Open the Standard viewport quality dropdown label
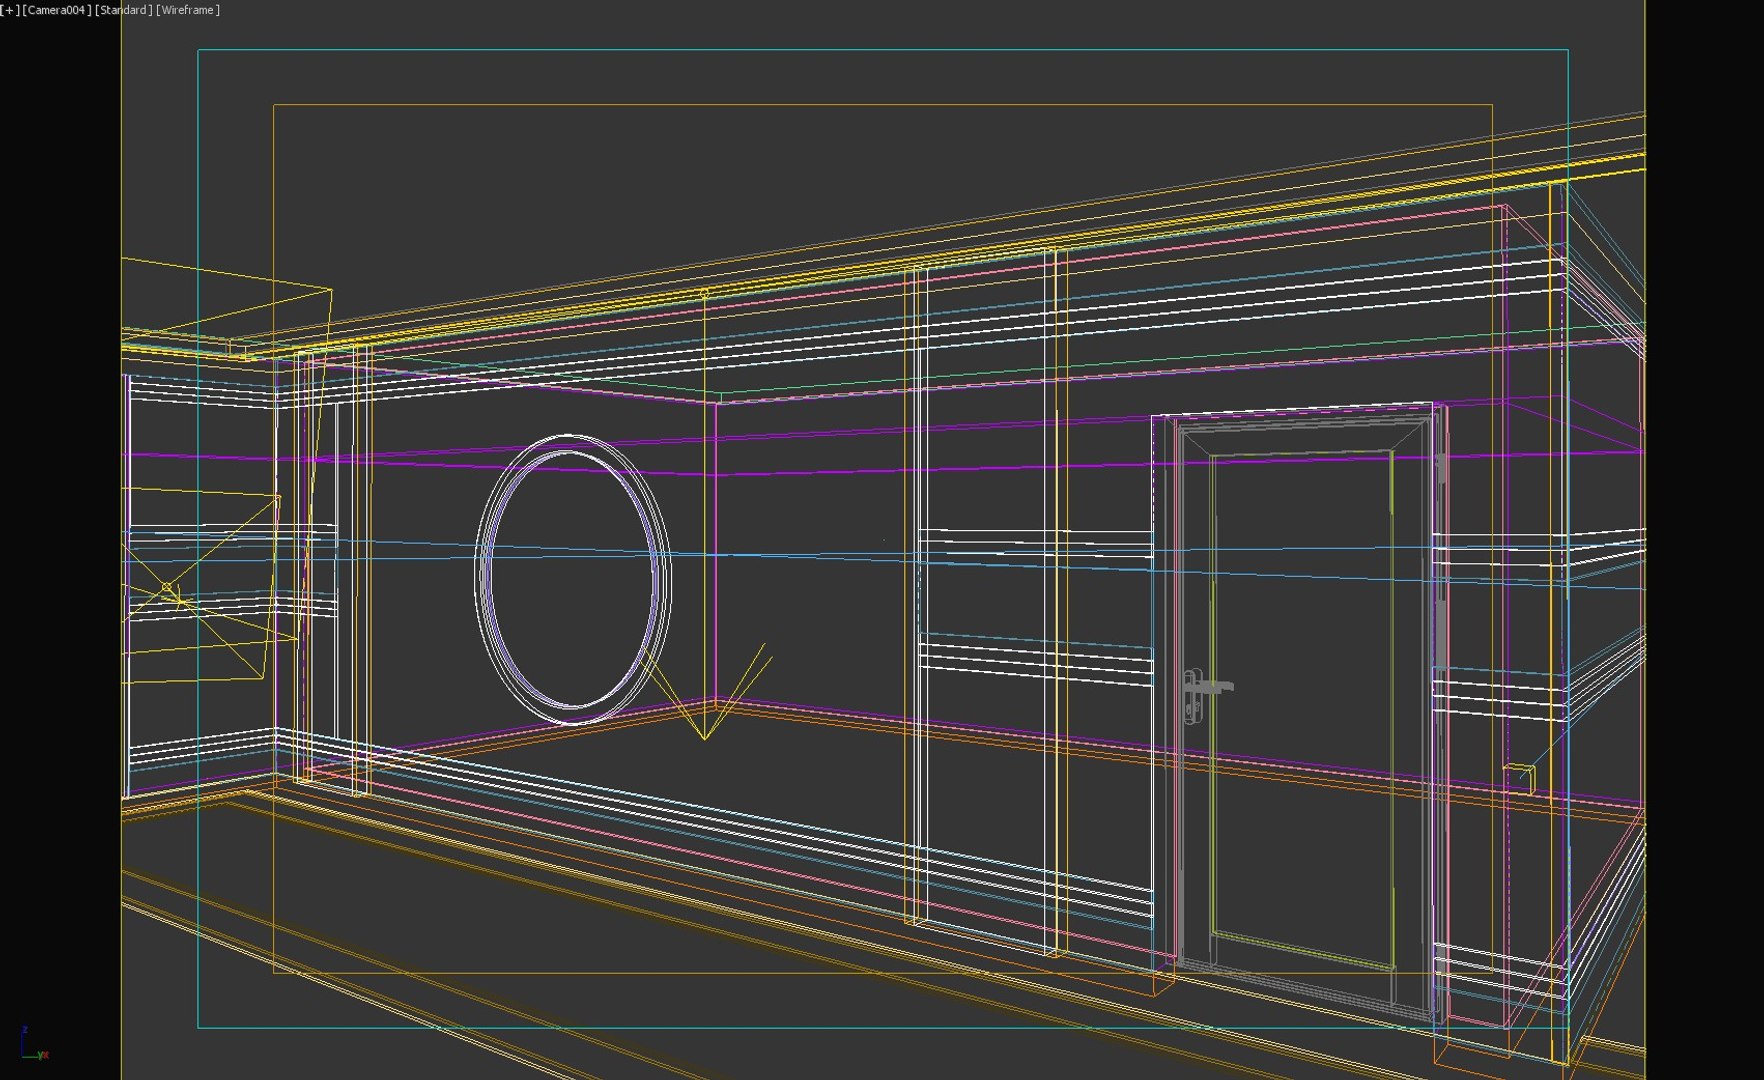Image resolution: width=1764 pixels, height=1080 pixels. click(x=123, y=10)
